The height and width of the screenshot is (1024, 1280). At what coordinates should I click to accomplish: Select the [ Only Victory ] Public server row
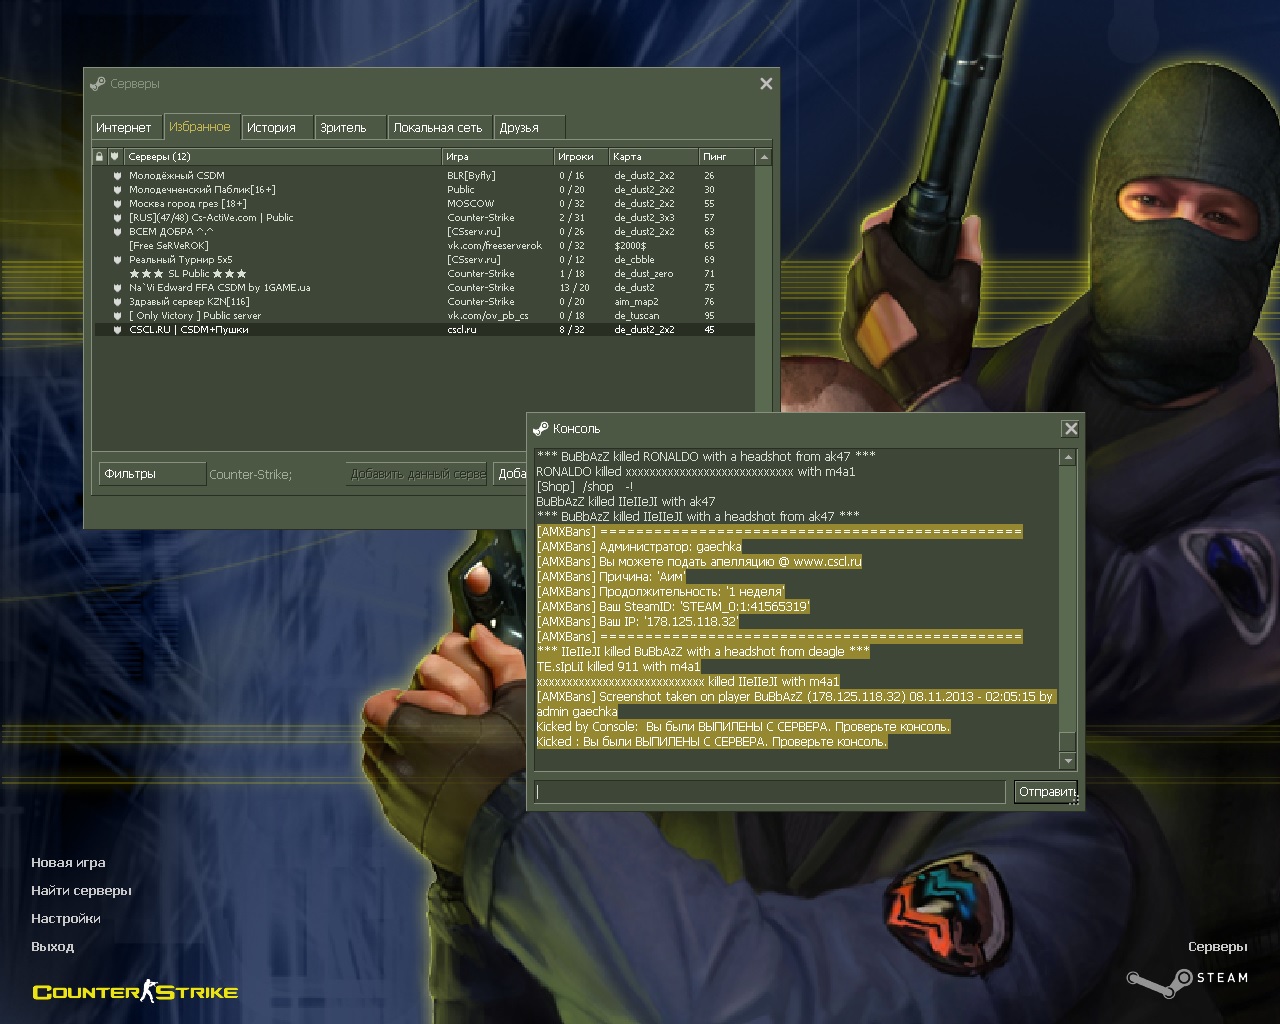424,316
